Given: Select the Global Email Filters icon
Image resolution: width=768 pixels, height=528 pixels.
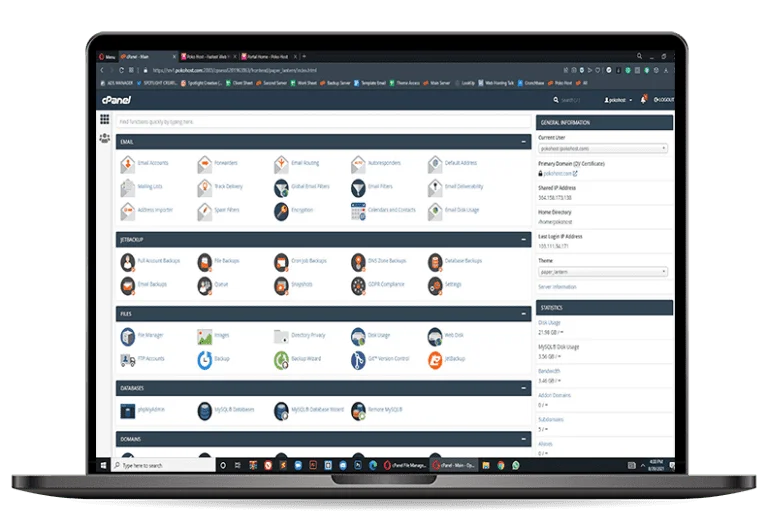Looking at the screenshot, I should point(282,187).
